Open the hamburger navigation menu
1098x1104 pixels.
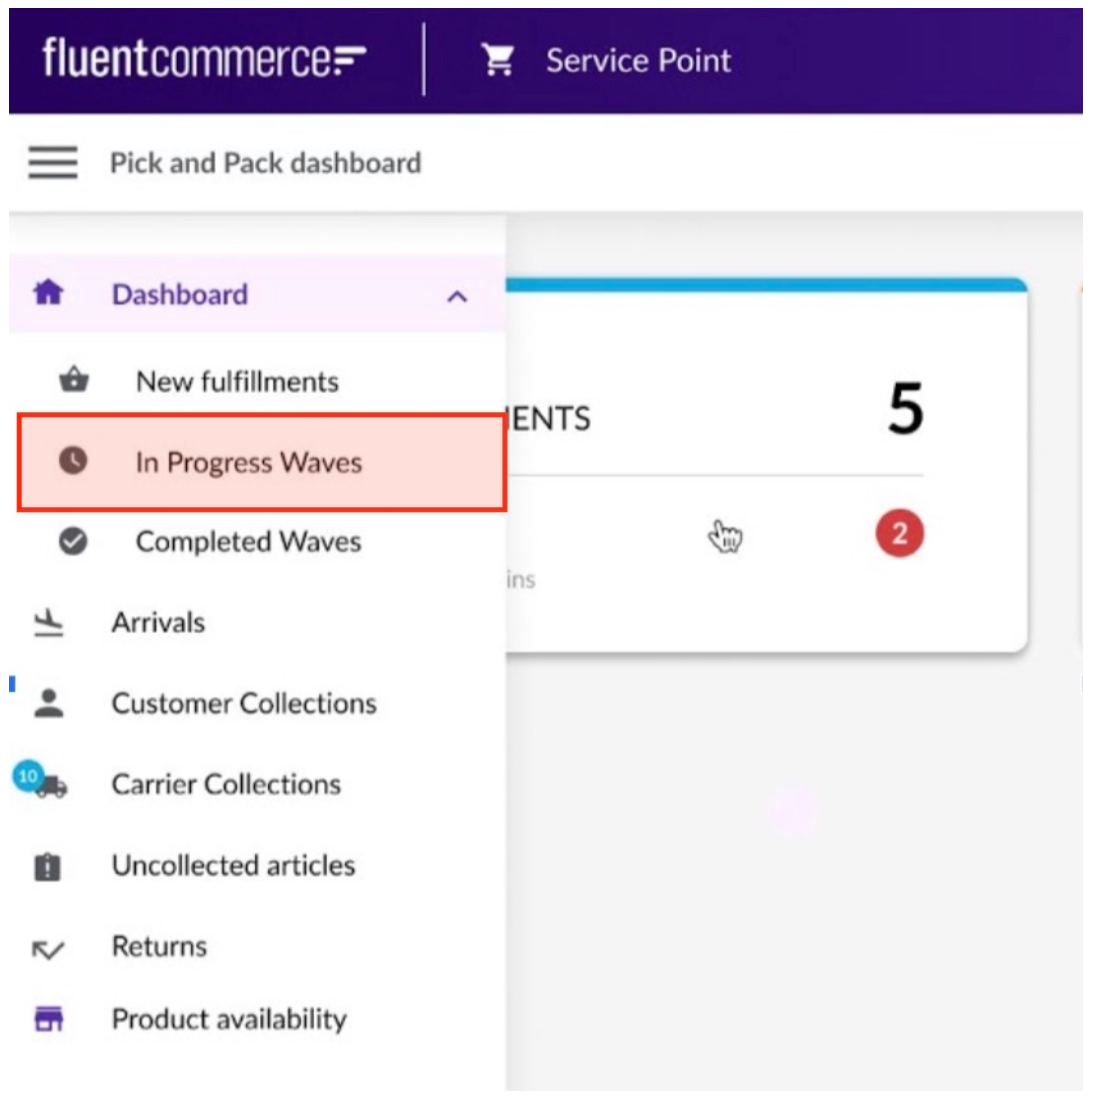52,162
